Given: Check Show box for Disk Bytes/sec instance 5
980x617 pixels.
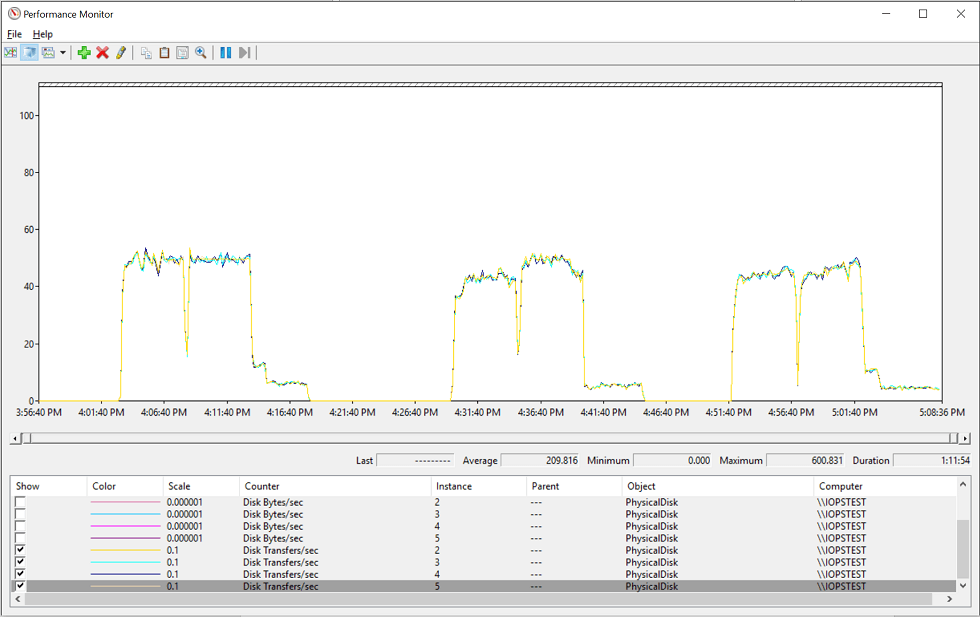Looking at the screenshot, I should [x=20, y=539].
